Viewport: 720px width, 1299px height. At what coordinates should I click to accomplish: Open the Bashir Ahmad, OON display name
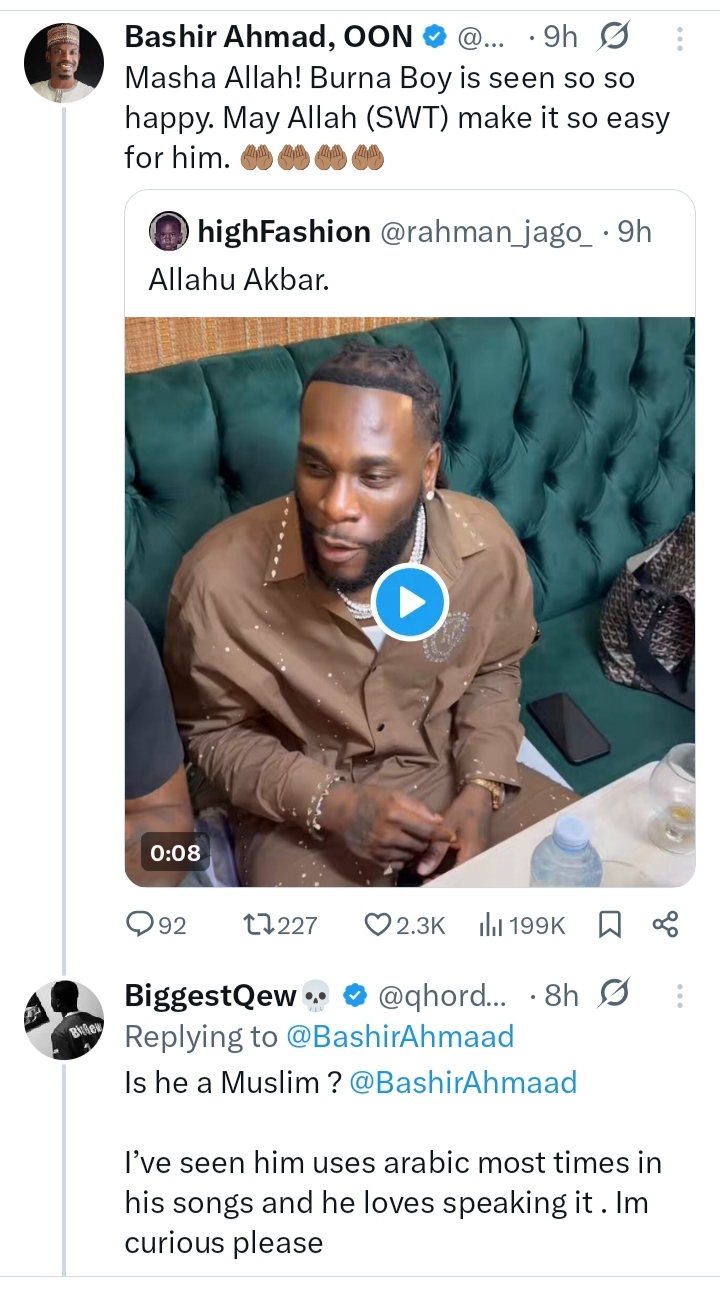pyautogui.click(x=268, y=38)
